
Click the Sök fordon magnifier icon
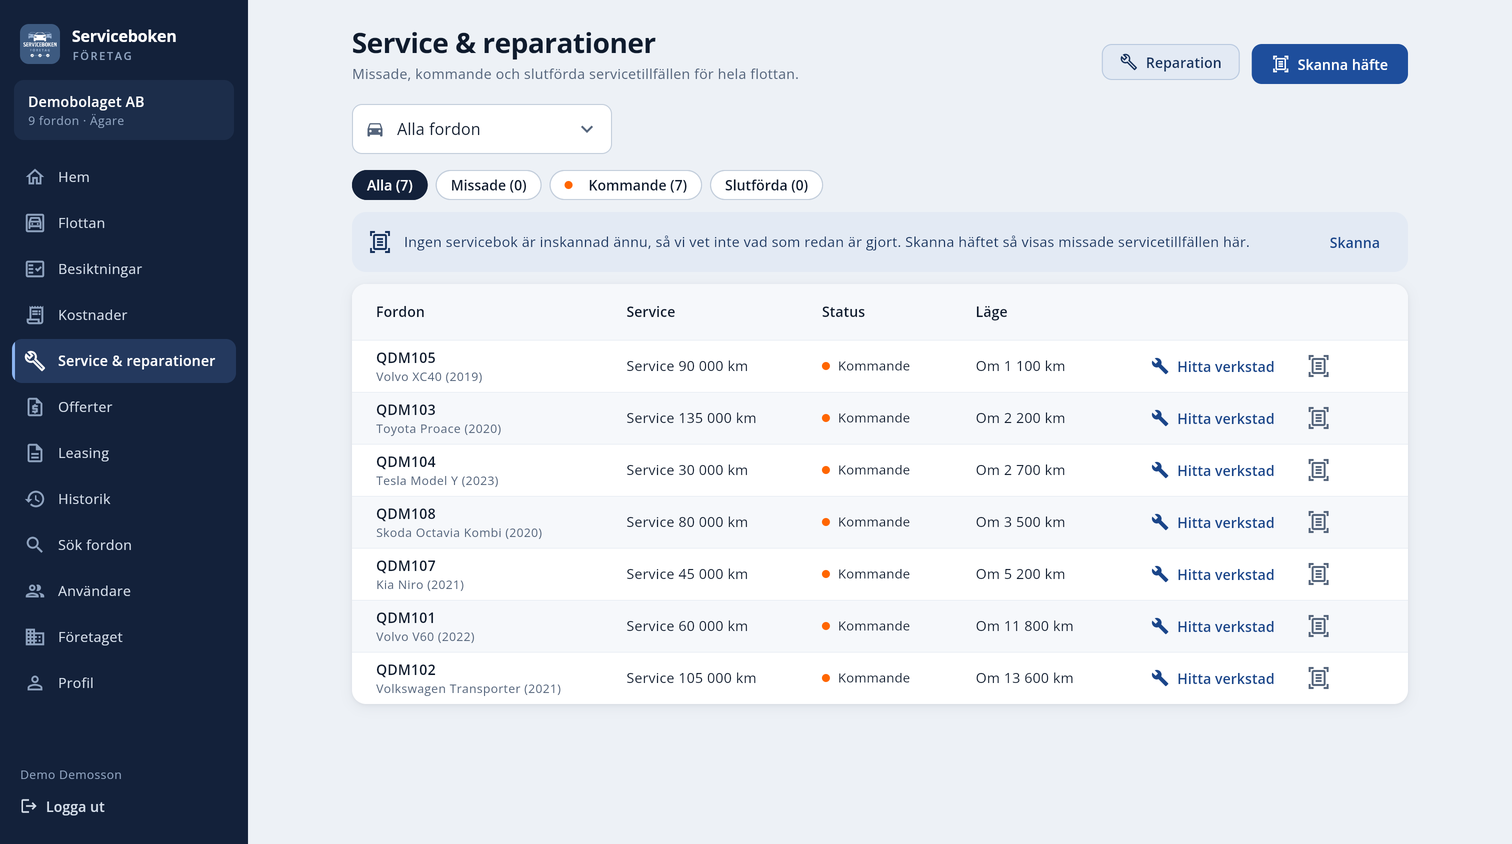click(35, 545)
